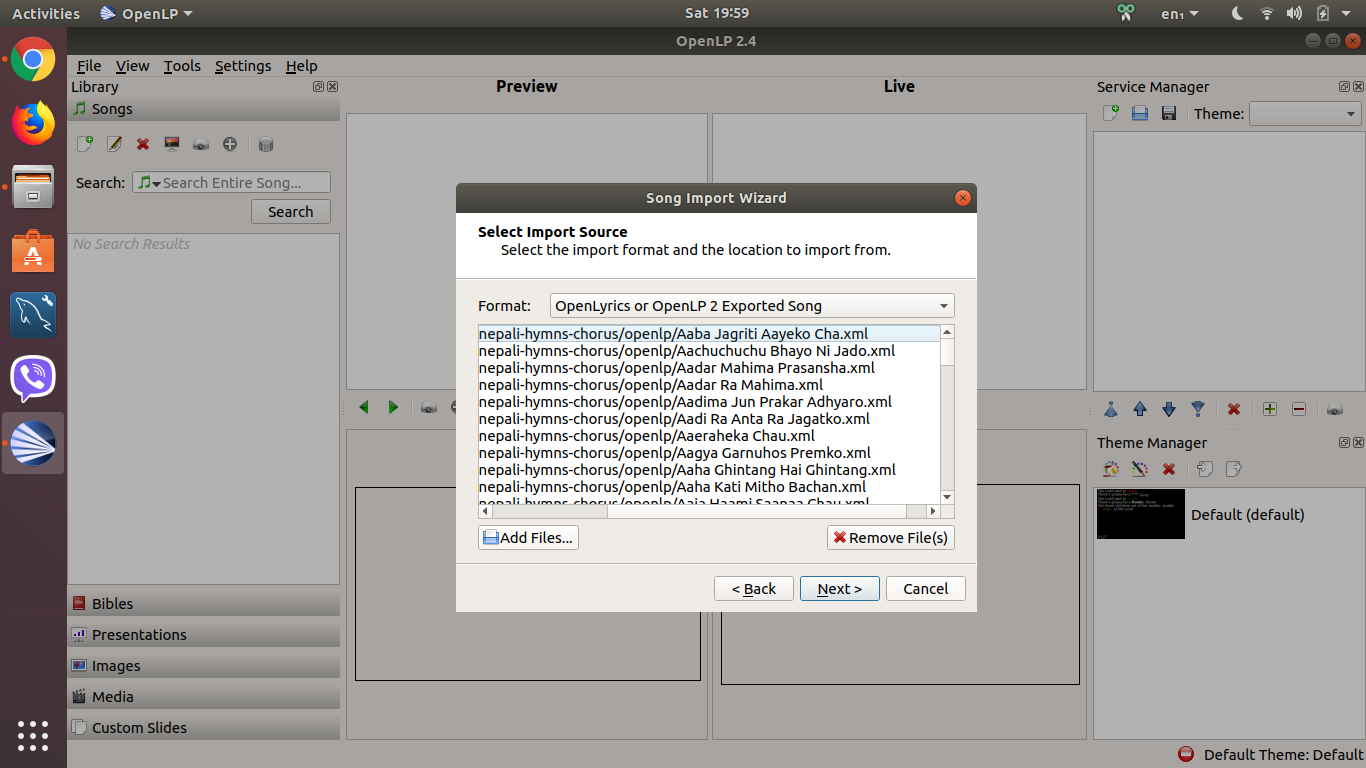Expand Presentations section in Library
The height and width of the screenshot is (768, 1366).
(204, 634)
